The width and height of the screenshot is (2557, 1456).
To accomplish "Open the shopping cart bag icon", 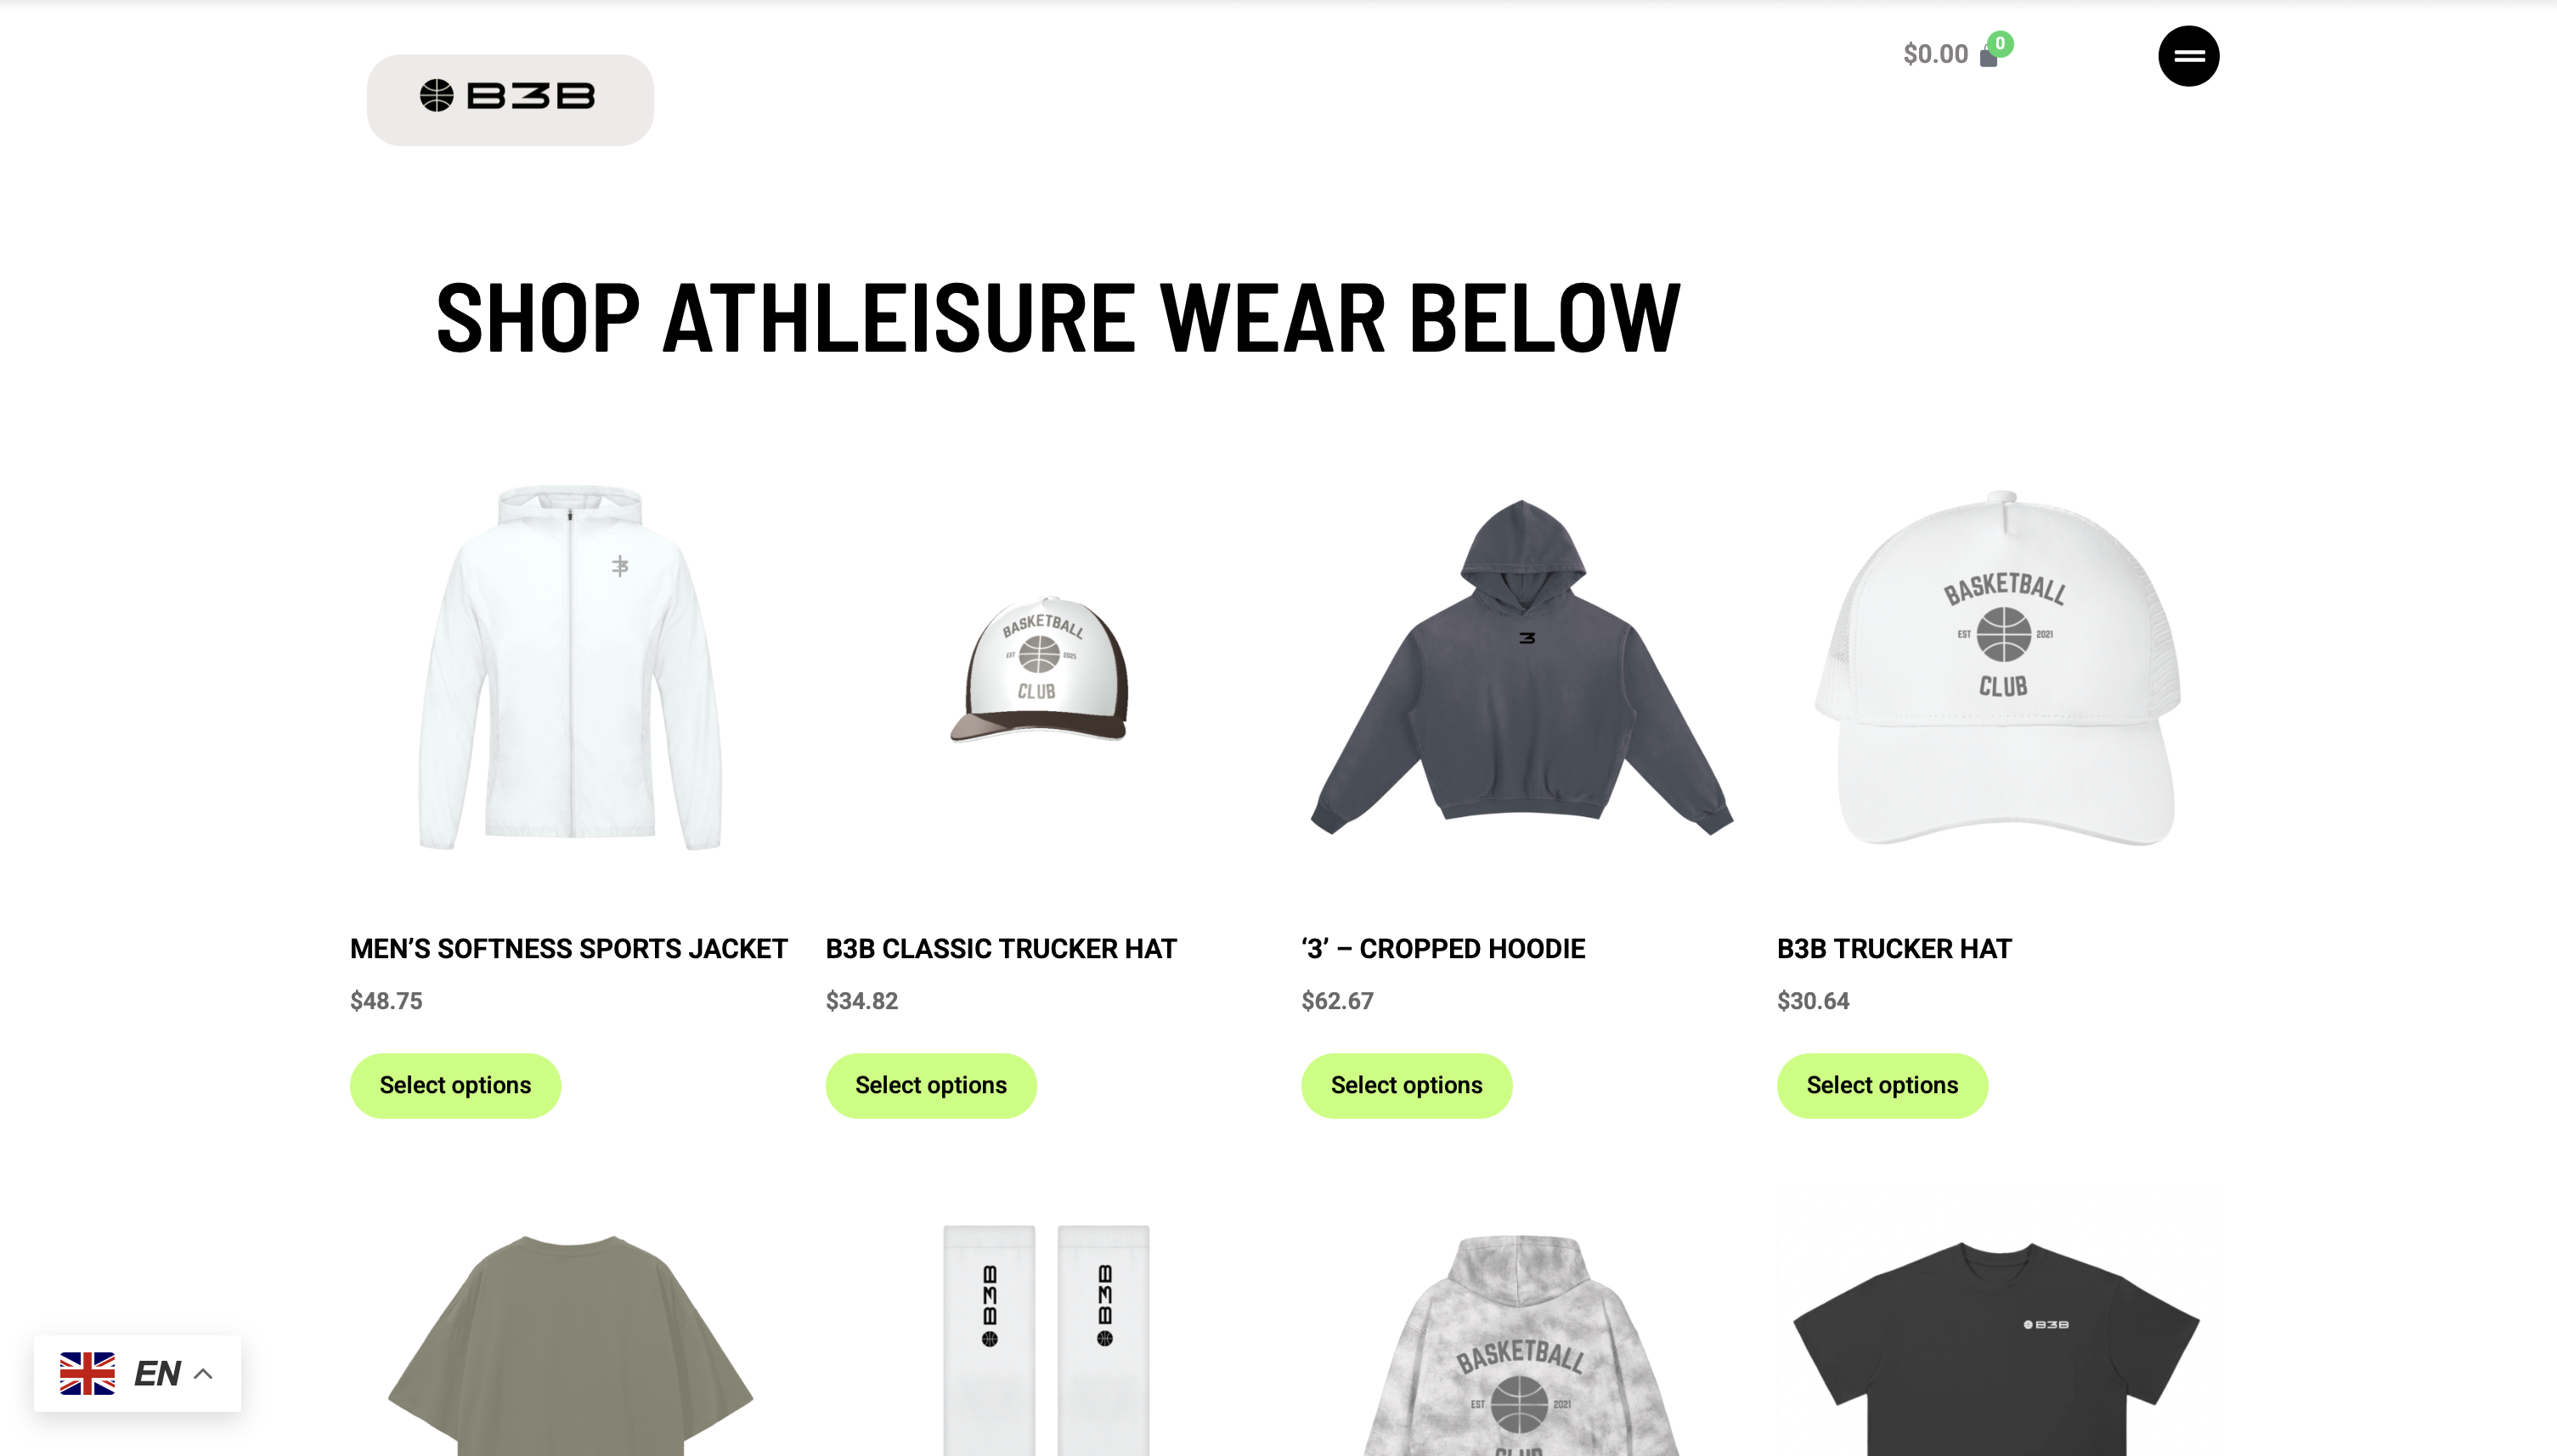I will (x=1988, y=57).
